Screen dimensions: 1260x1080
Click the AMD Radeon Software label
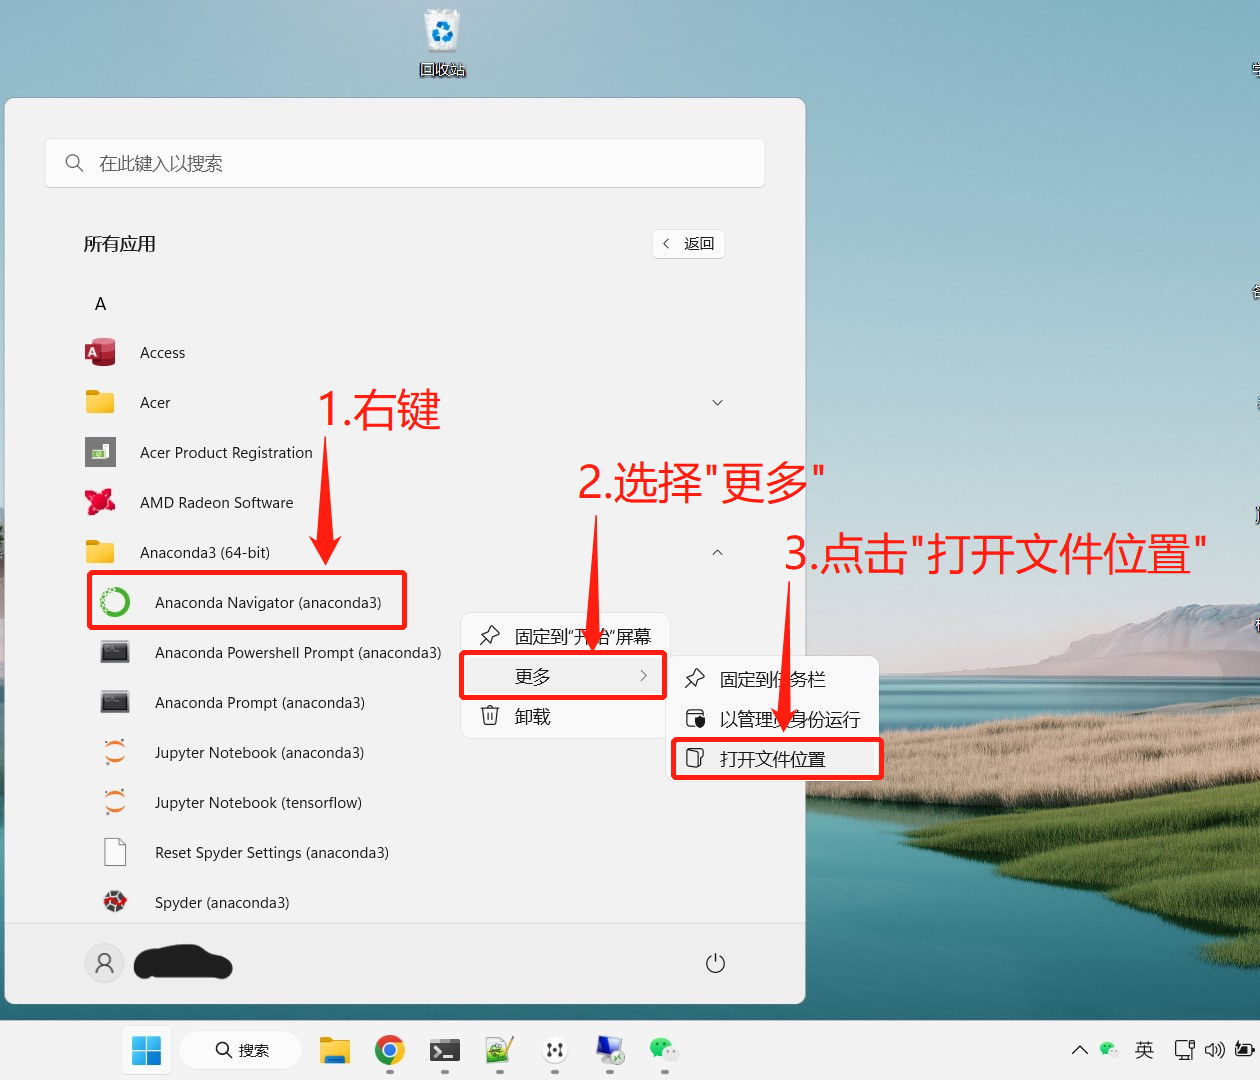[x=216, y=503]
